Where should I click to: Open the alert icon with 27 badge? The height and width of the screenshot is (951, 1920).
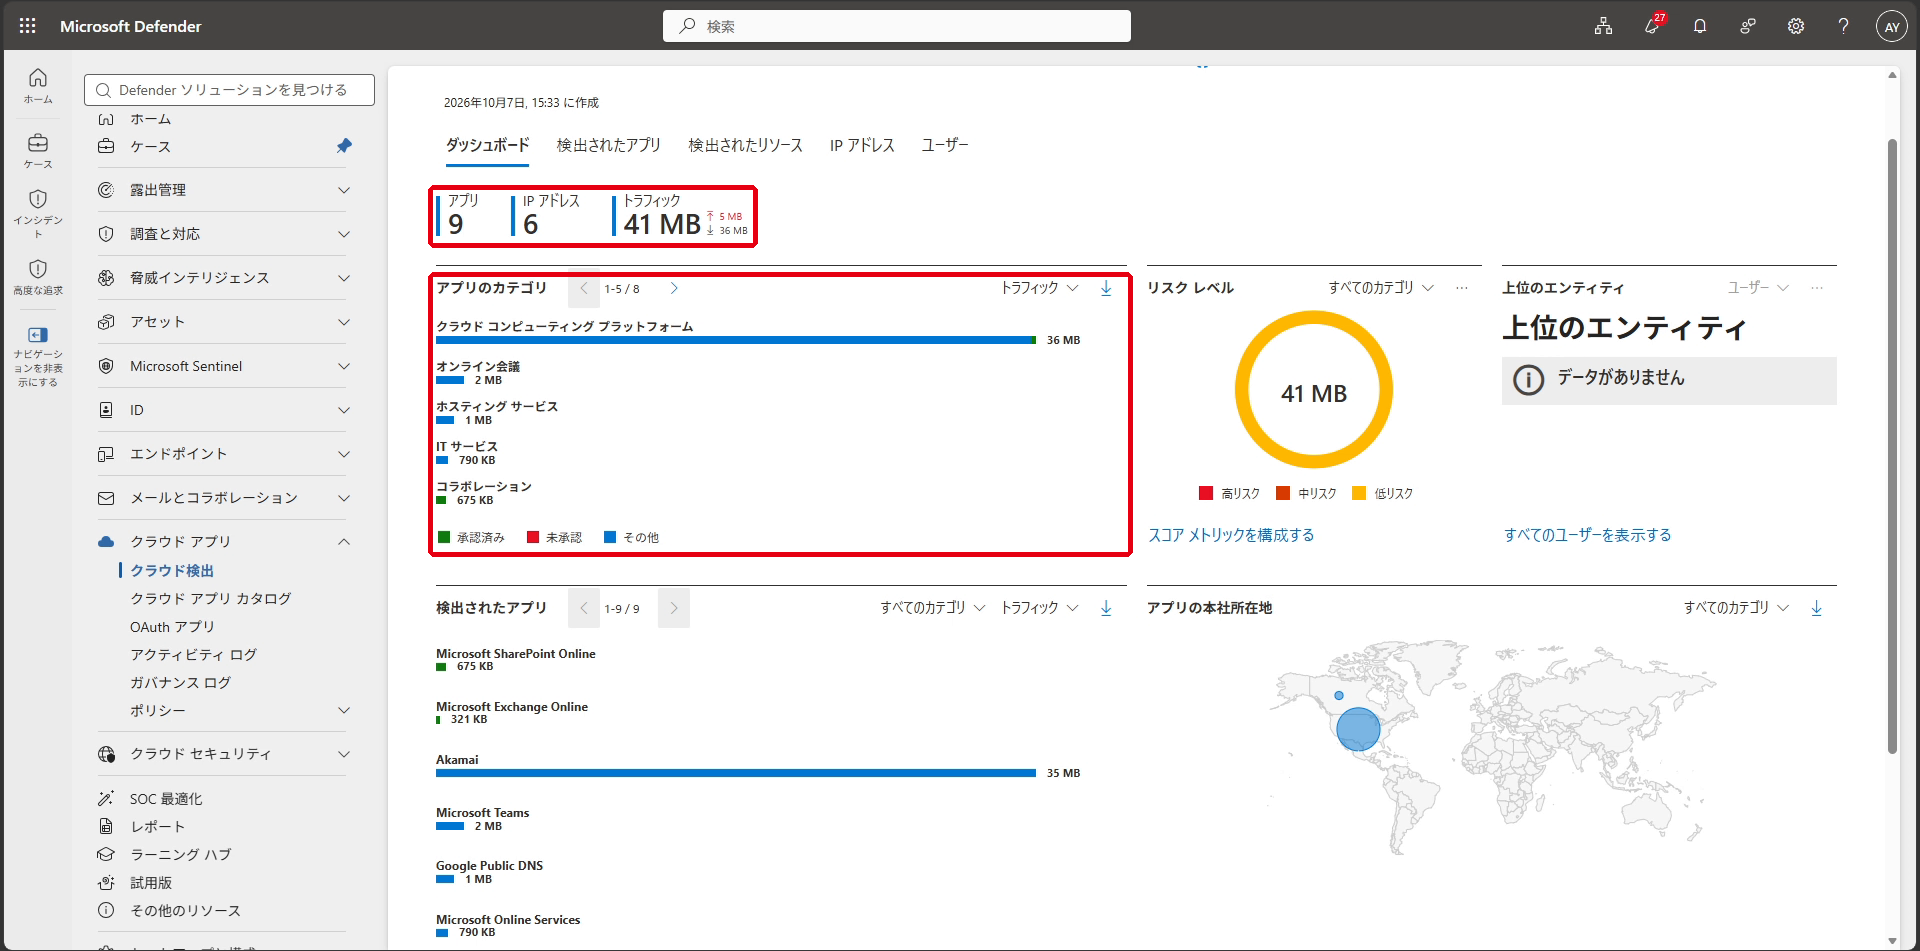[1652, 25]
